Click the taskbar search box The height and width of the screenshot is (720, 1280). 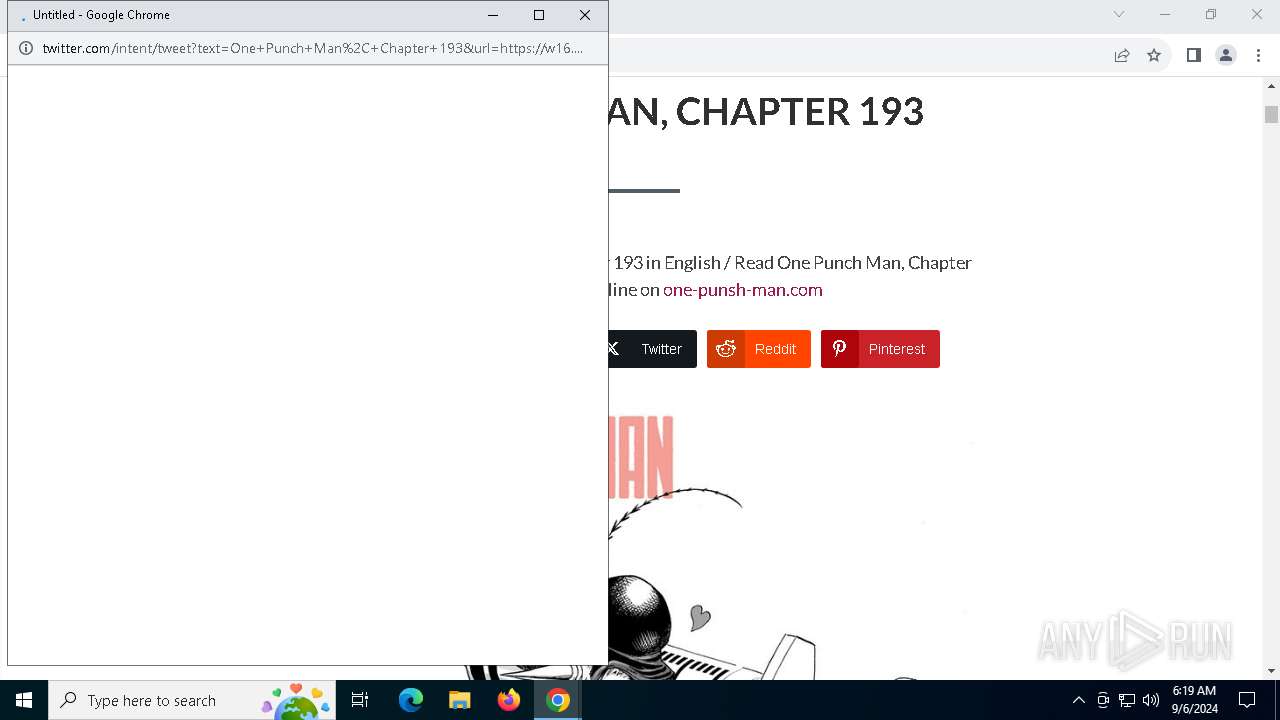192,700
